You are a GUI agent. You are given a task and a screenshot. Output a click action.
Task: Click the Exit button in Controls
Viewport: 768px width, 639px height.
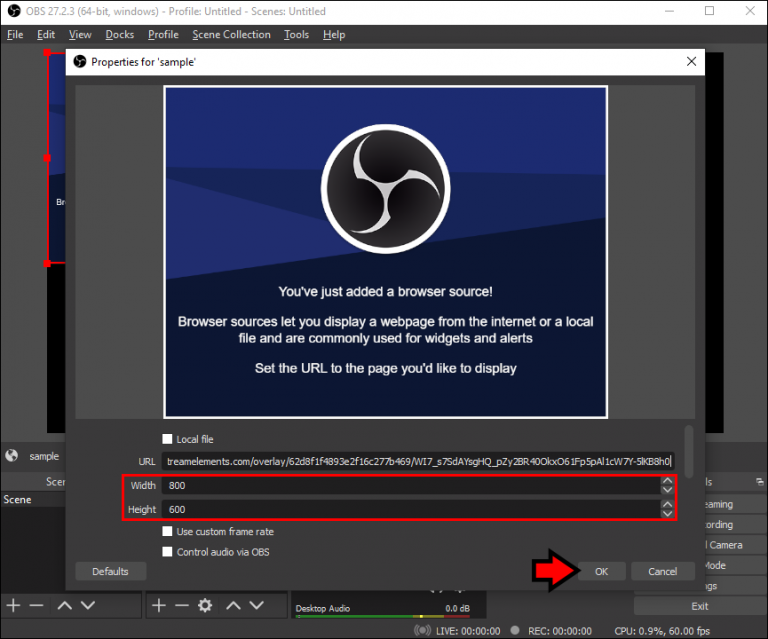700,606
